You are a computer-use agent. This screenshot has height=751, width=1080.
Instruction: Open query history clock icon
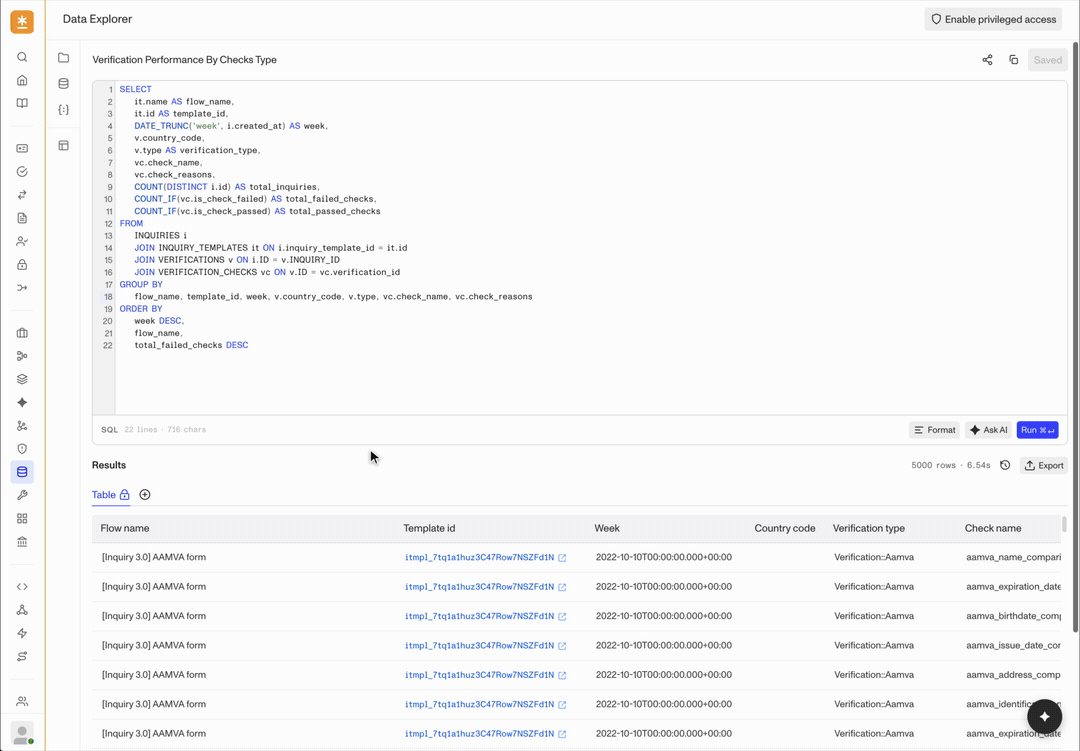tap(1005, 465)
